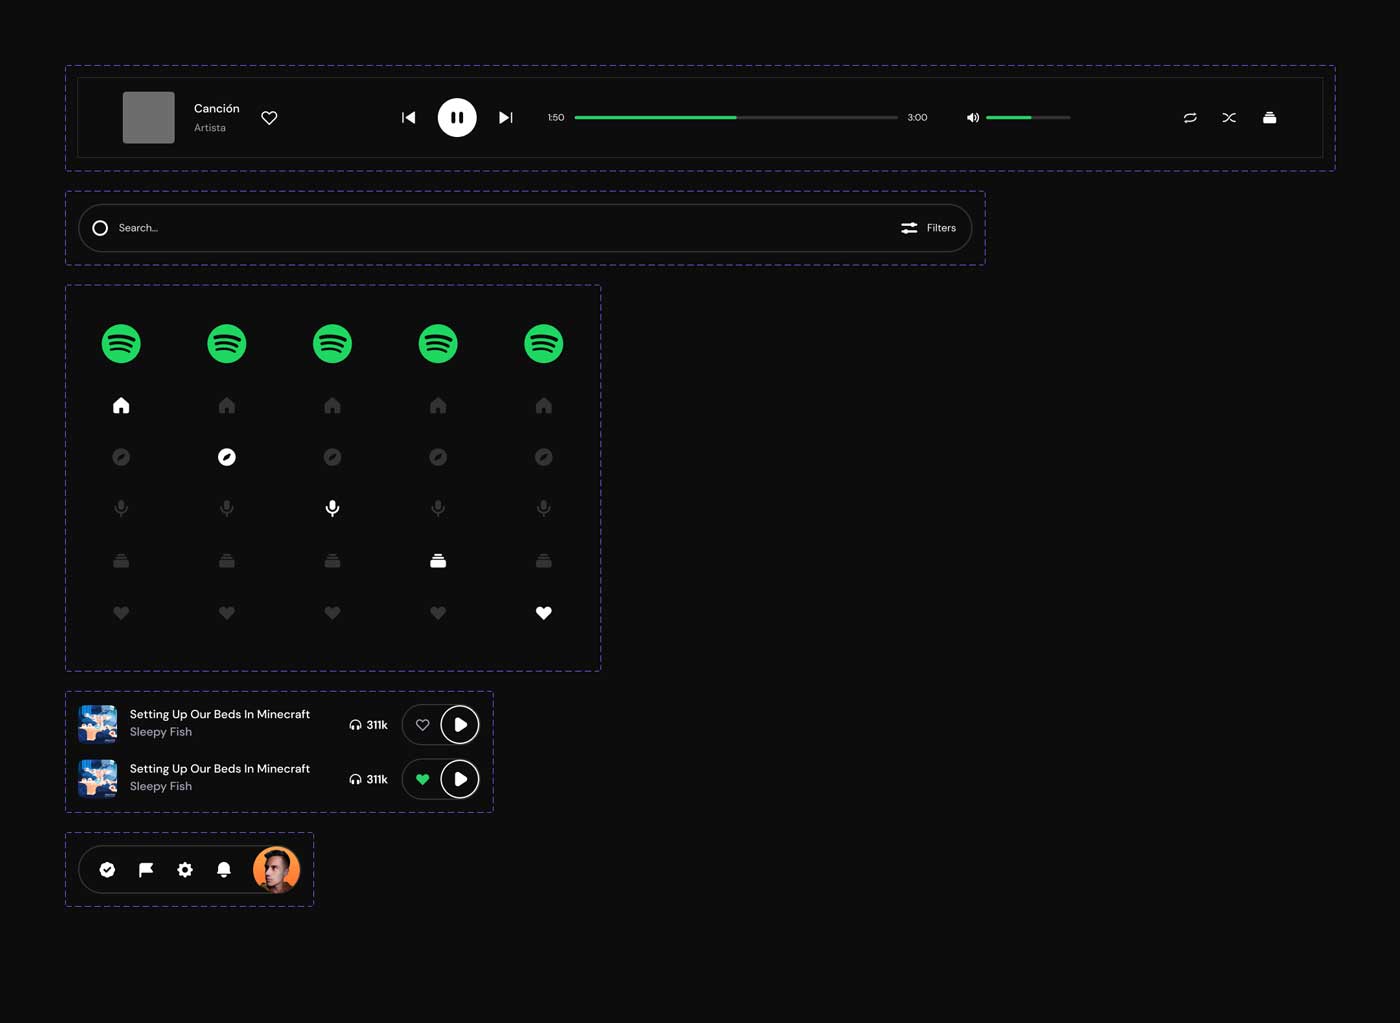Open the Filters options

tap(928, 228)
